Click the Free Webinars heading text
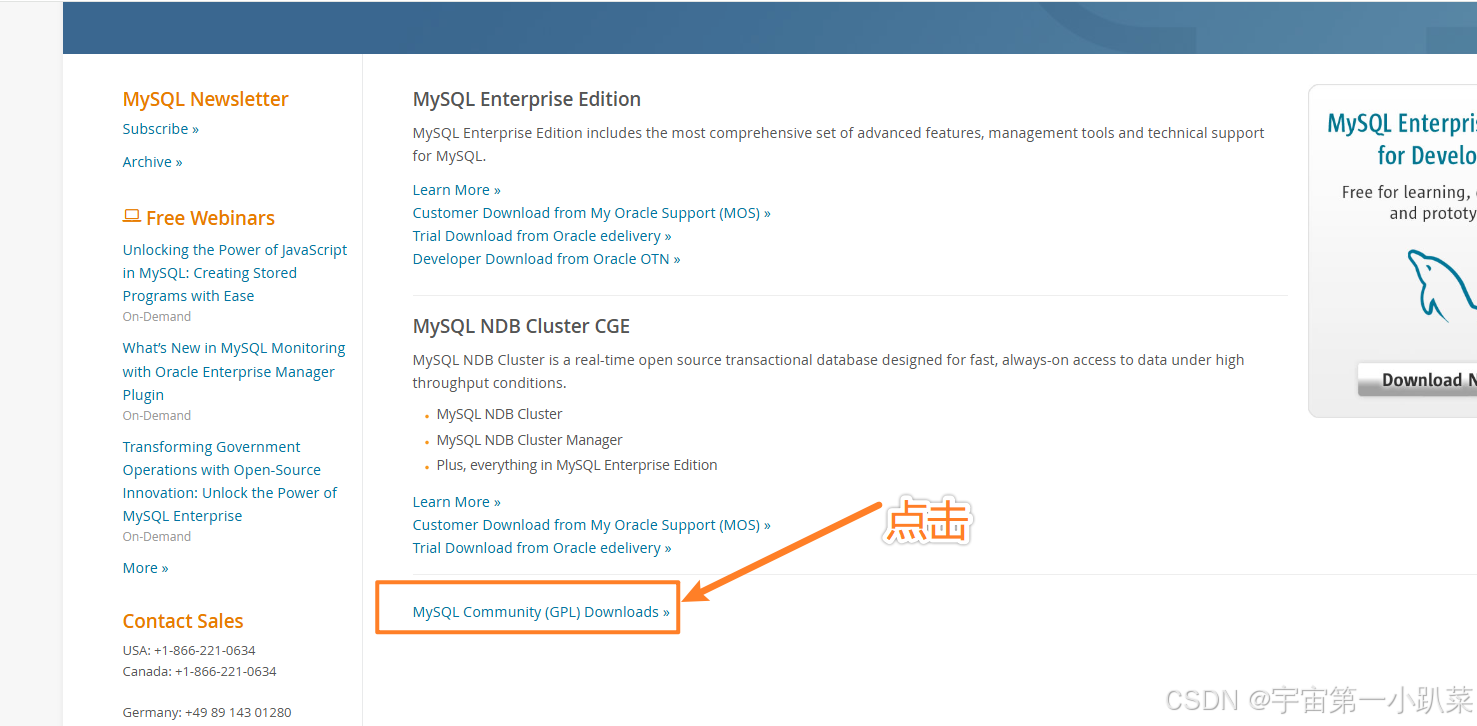Screen dimensions: 1477x726 tap(211, 218)
